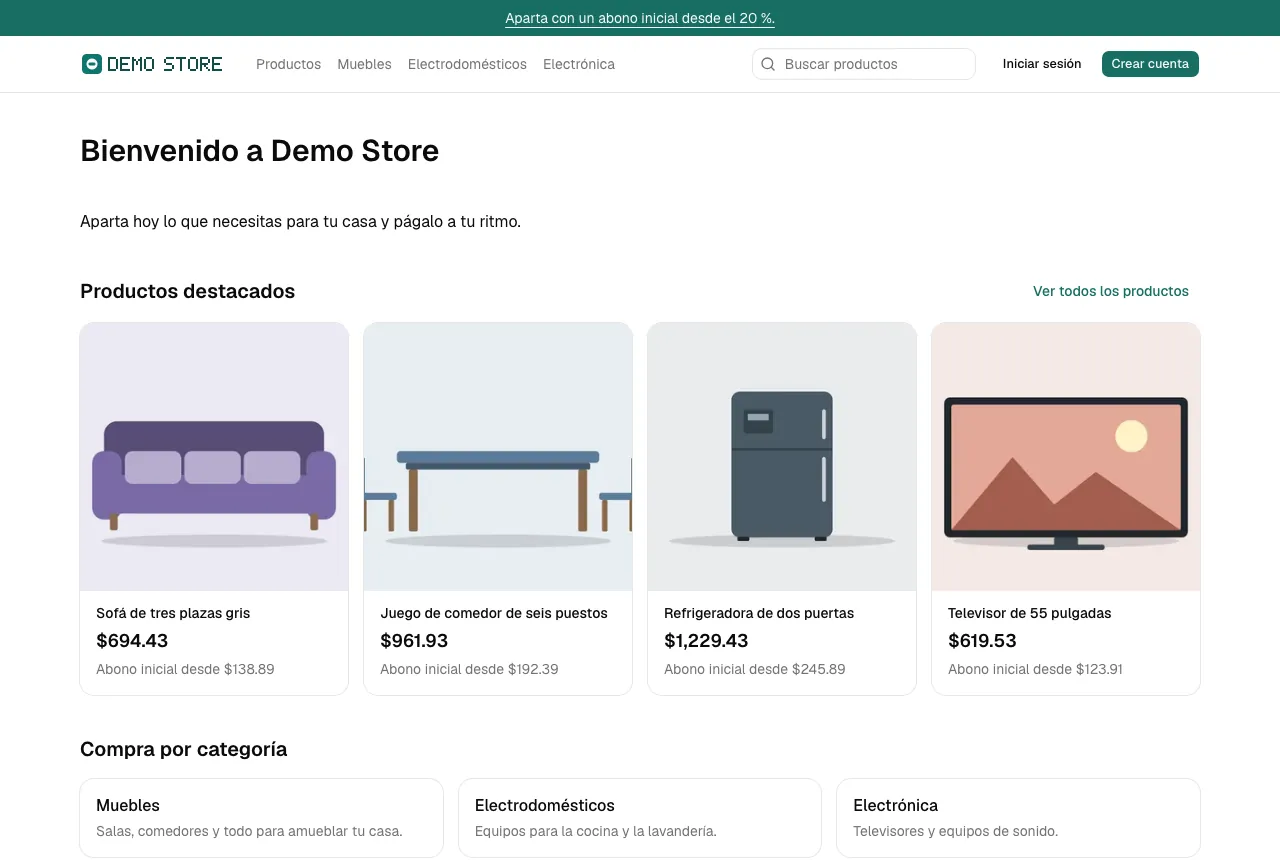Click Abono inicial desde $123.91

tap(1035, 669)
